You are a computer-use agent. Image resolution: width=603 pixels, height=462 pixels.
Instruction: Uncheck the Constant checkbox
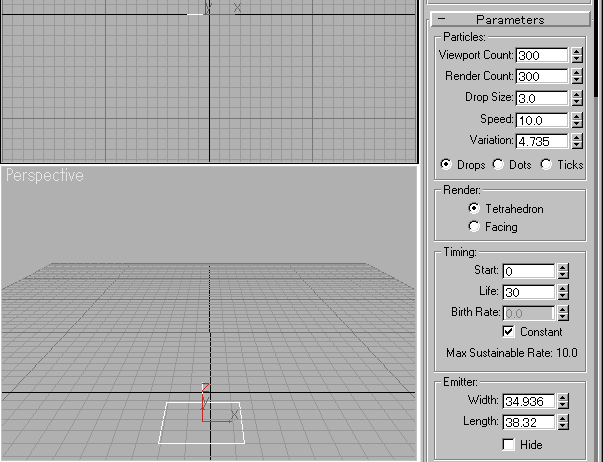(508, 332)
